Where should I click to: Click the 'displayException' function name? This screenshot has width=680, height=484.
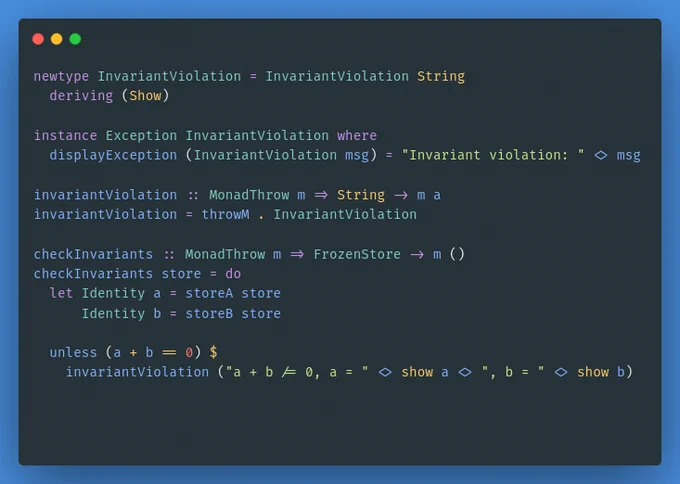pyautogui.click(x=113, y=155)
